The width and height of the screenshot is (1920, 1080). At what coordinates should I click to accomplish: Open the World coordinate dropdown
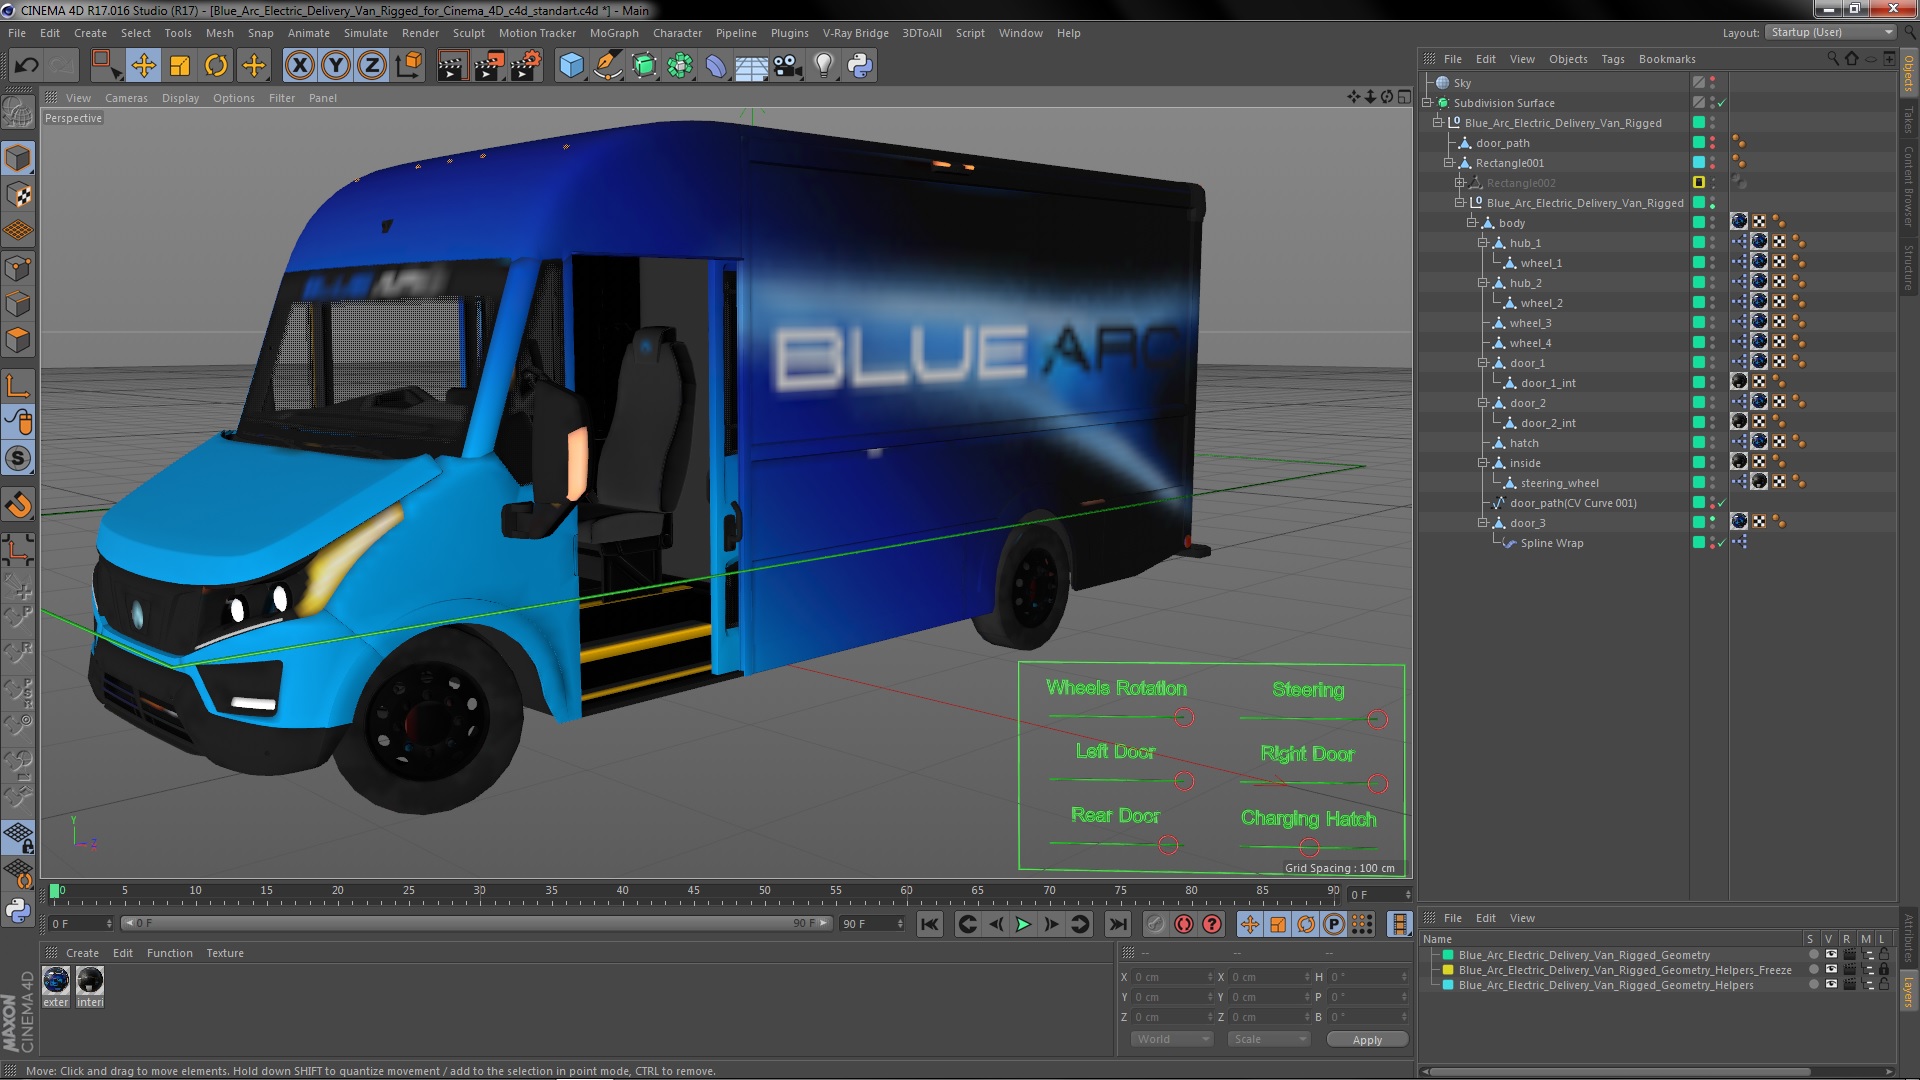pyautogui.click(x=1171, y=1039)
